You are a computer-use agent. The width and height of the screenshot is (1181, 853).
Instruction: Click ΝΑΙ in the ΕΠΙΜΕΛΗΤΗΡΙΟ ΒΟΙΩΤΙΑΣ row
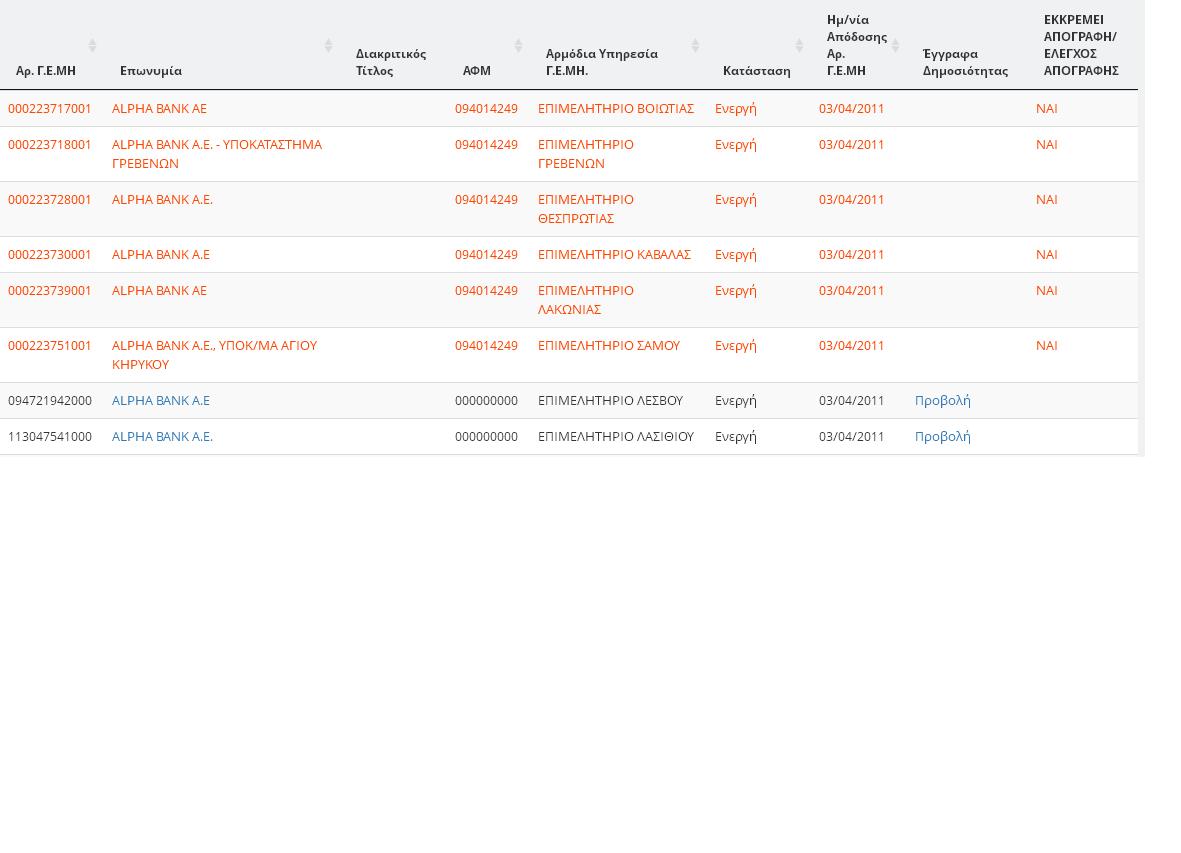[x=1046, y=108]
